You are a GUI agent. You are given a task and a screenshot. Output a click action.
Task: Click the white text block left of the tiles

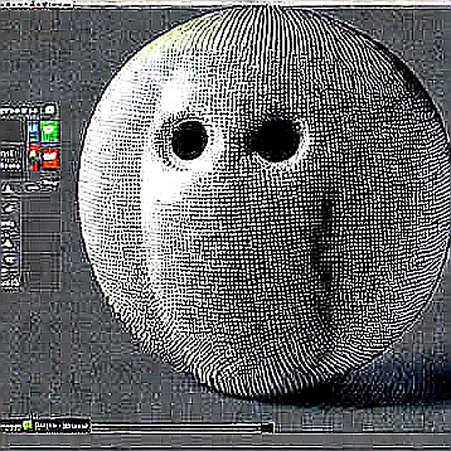point(10,160)
